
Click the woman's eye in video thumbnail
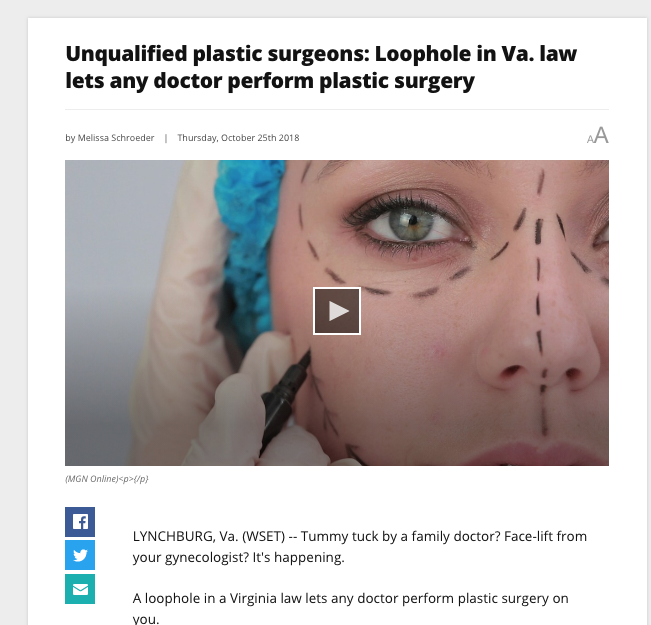click(409, 224)
